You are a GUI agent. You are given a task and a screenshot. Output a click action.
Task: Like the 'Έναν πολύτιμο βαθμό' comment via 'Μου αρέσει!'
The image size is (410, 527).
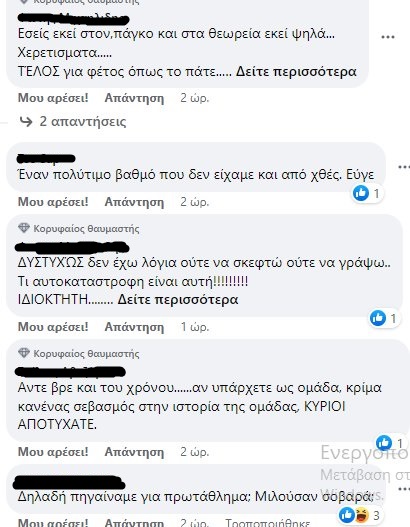(x=53, y=202)
